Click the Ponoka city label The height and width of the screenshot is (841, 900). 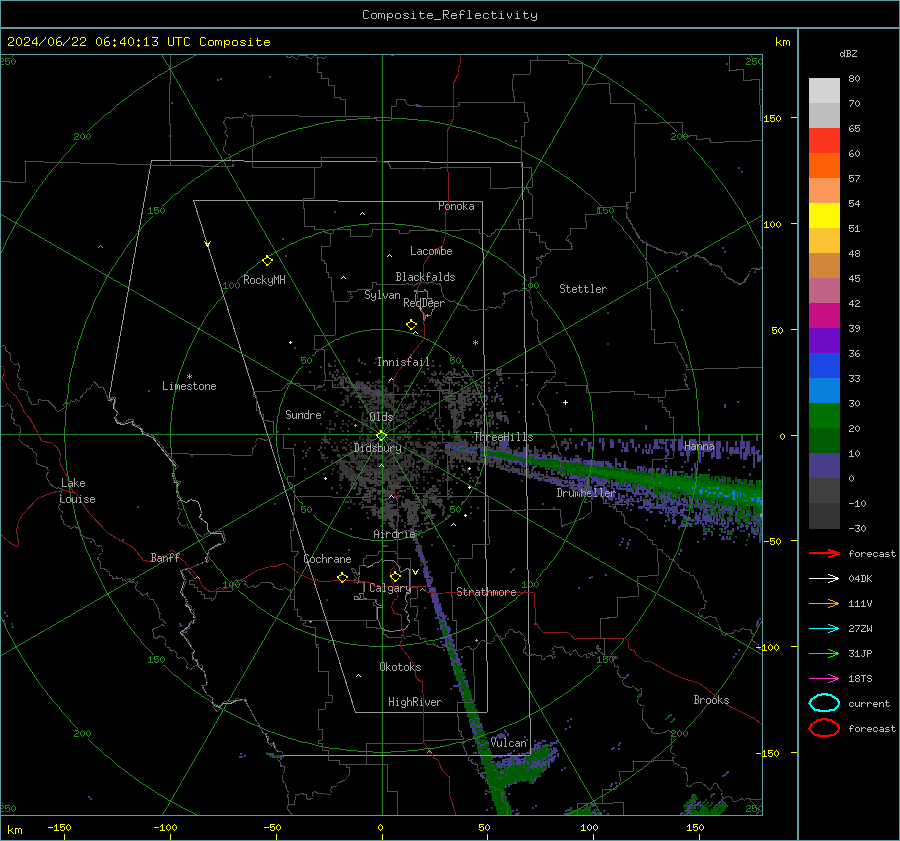456,206
